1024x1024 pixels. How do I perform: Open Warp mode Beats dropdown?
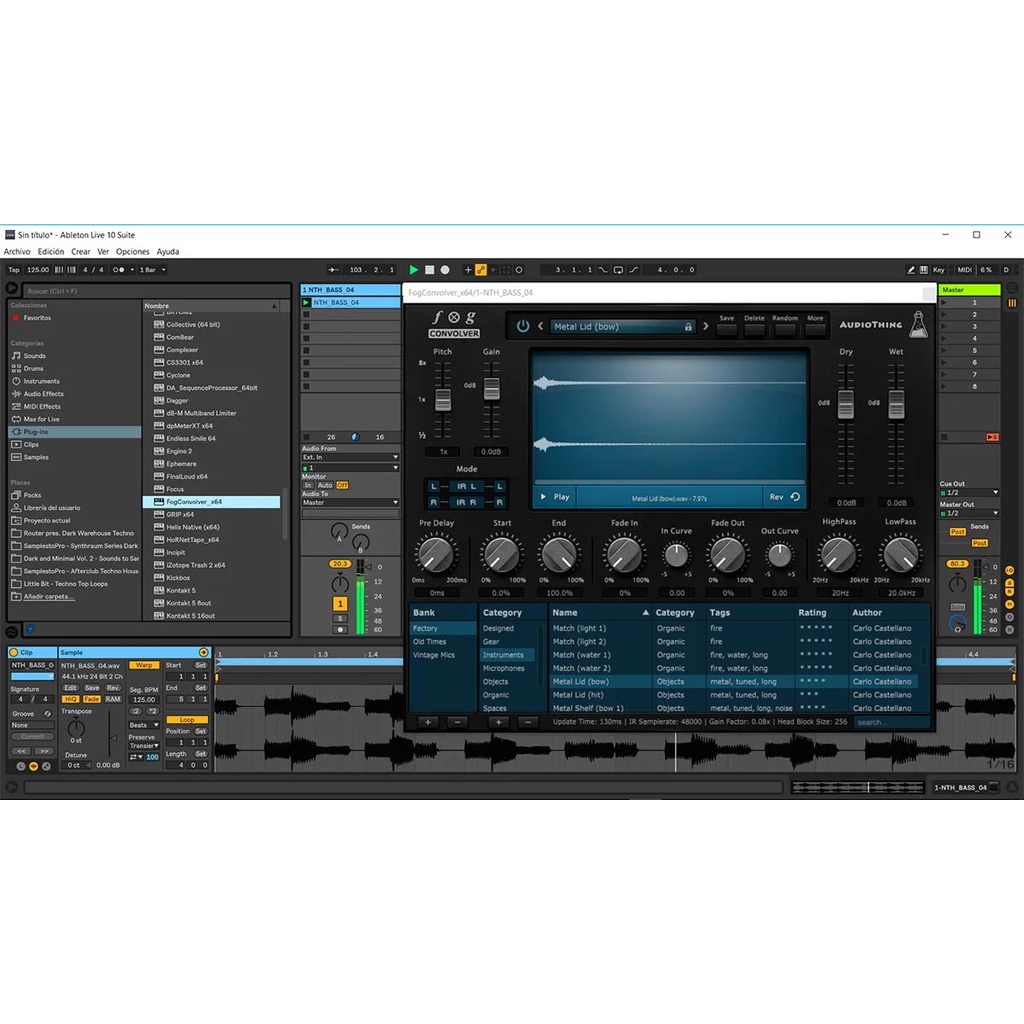[144, 725]
